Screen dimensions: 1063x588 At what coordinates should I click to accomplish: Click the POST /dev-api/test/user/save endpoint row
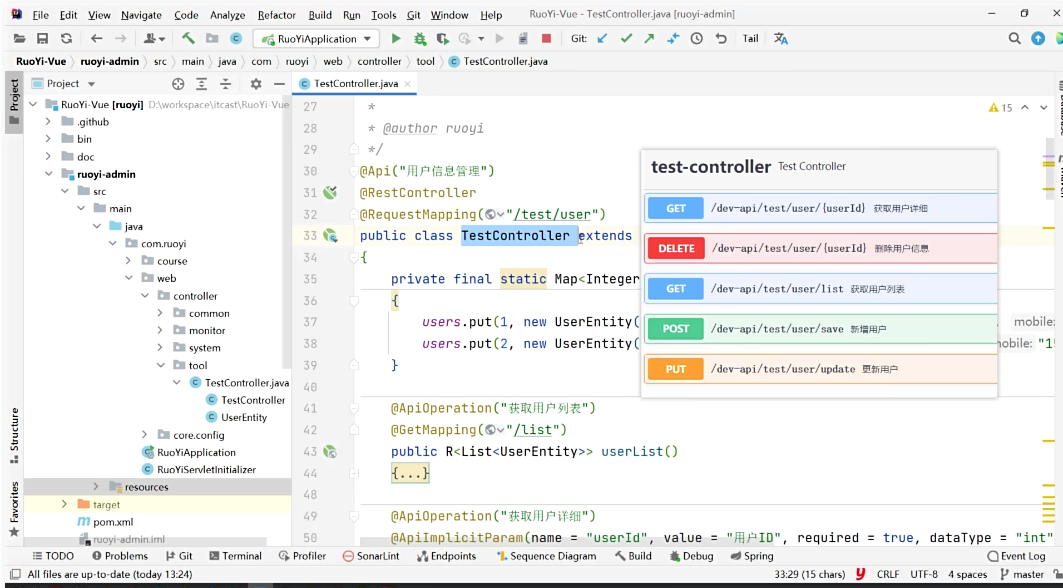point(820,329)
